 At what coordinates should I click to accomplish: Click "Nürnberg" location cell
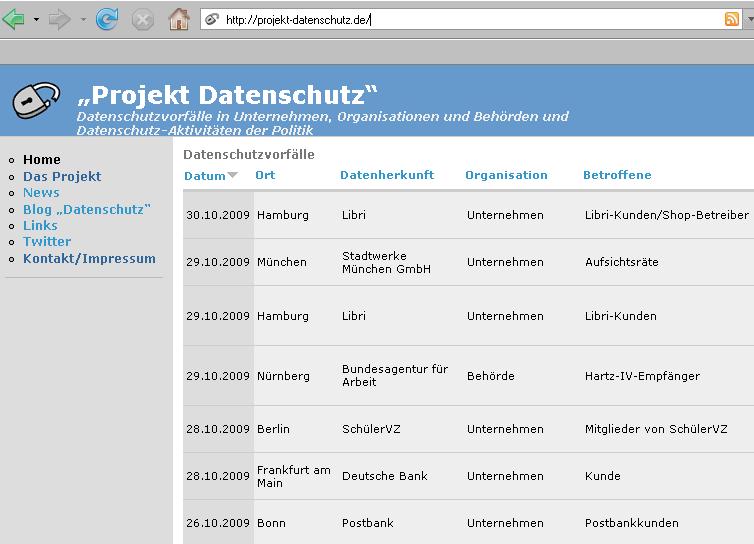[x=283, y=376]
